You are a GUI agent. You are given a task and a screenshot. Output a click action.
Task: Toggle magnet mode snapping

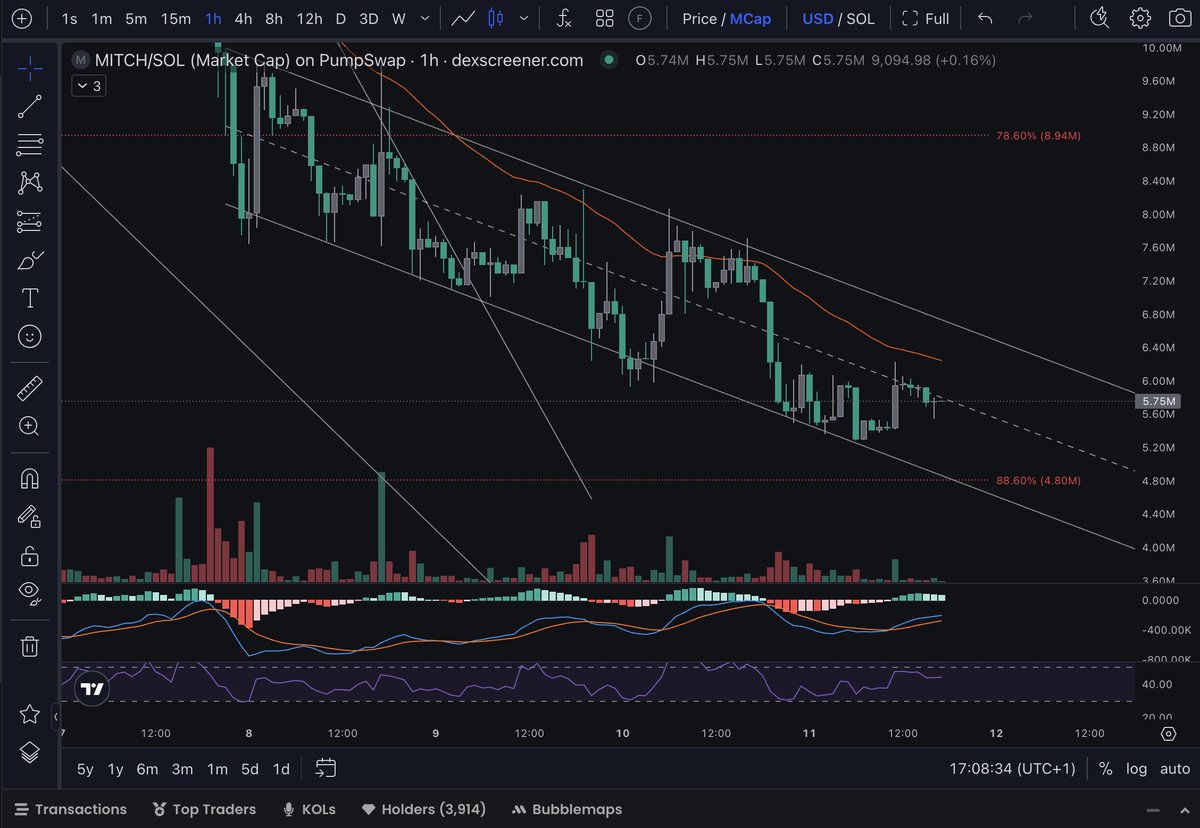click(30, 478)
